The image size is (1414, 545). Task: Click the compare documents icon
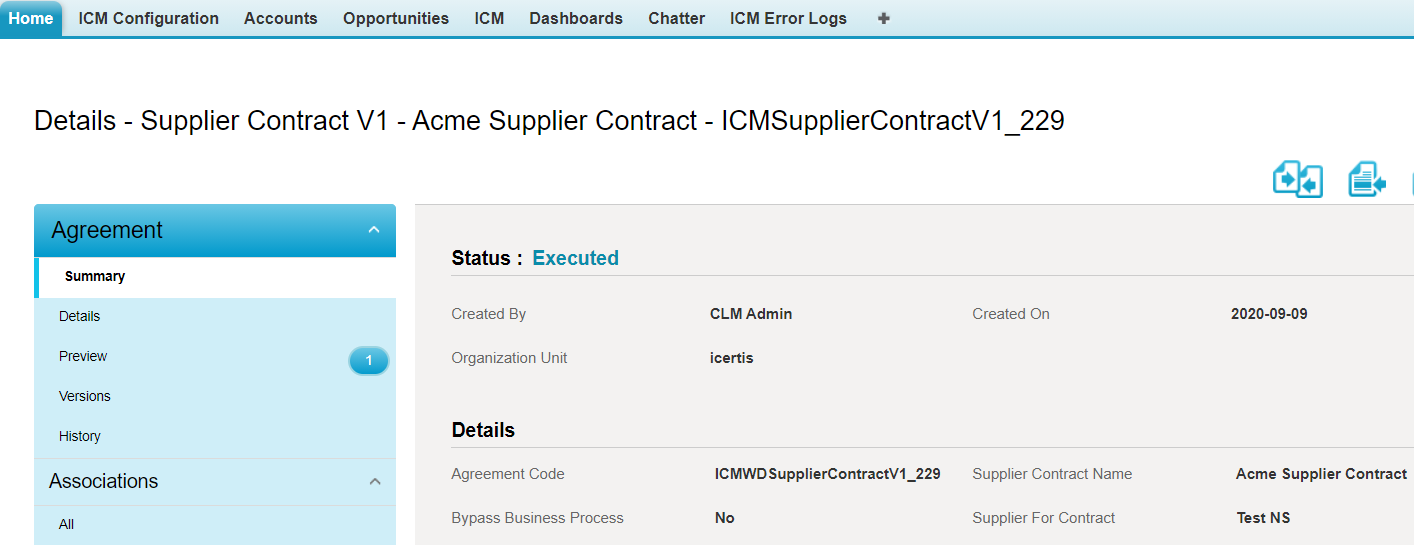coord(1297,180)
